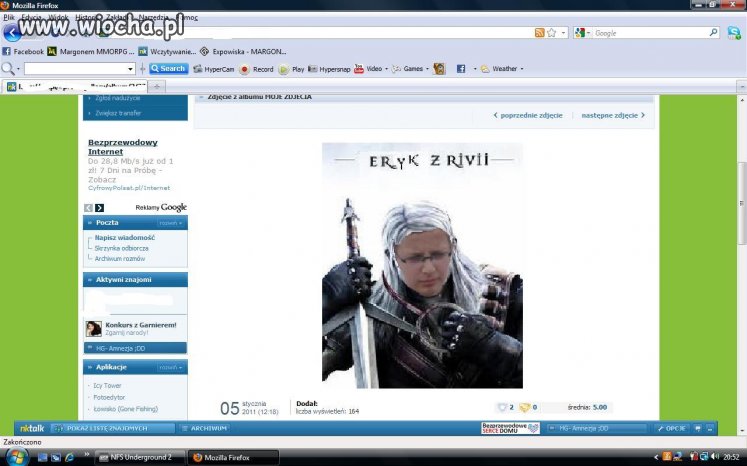Screen dimensions: 747x466
Task: Collapse the Zdjęcie z albumu header
Action: point(202,97)
